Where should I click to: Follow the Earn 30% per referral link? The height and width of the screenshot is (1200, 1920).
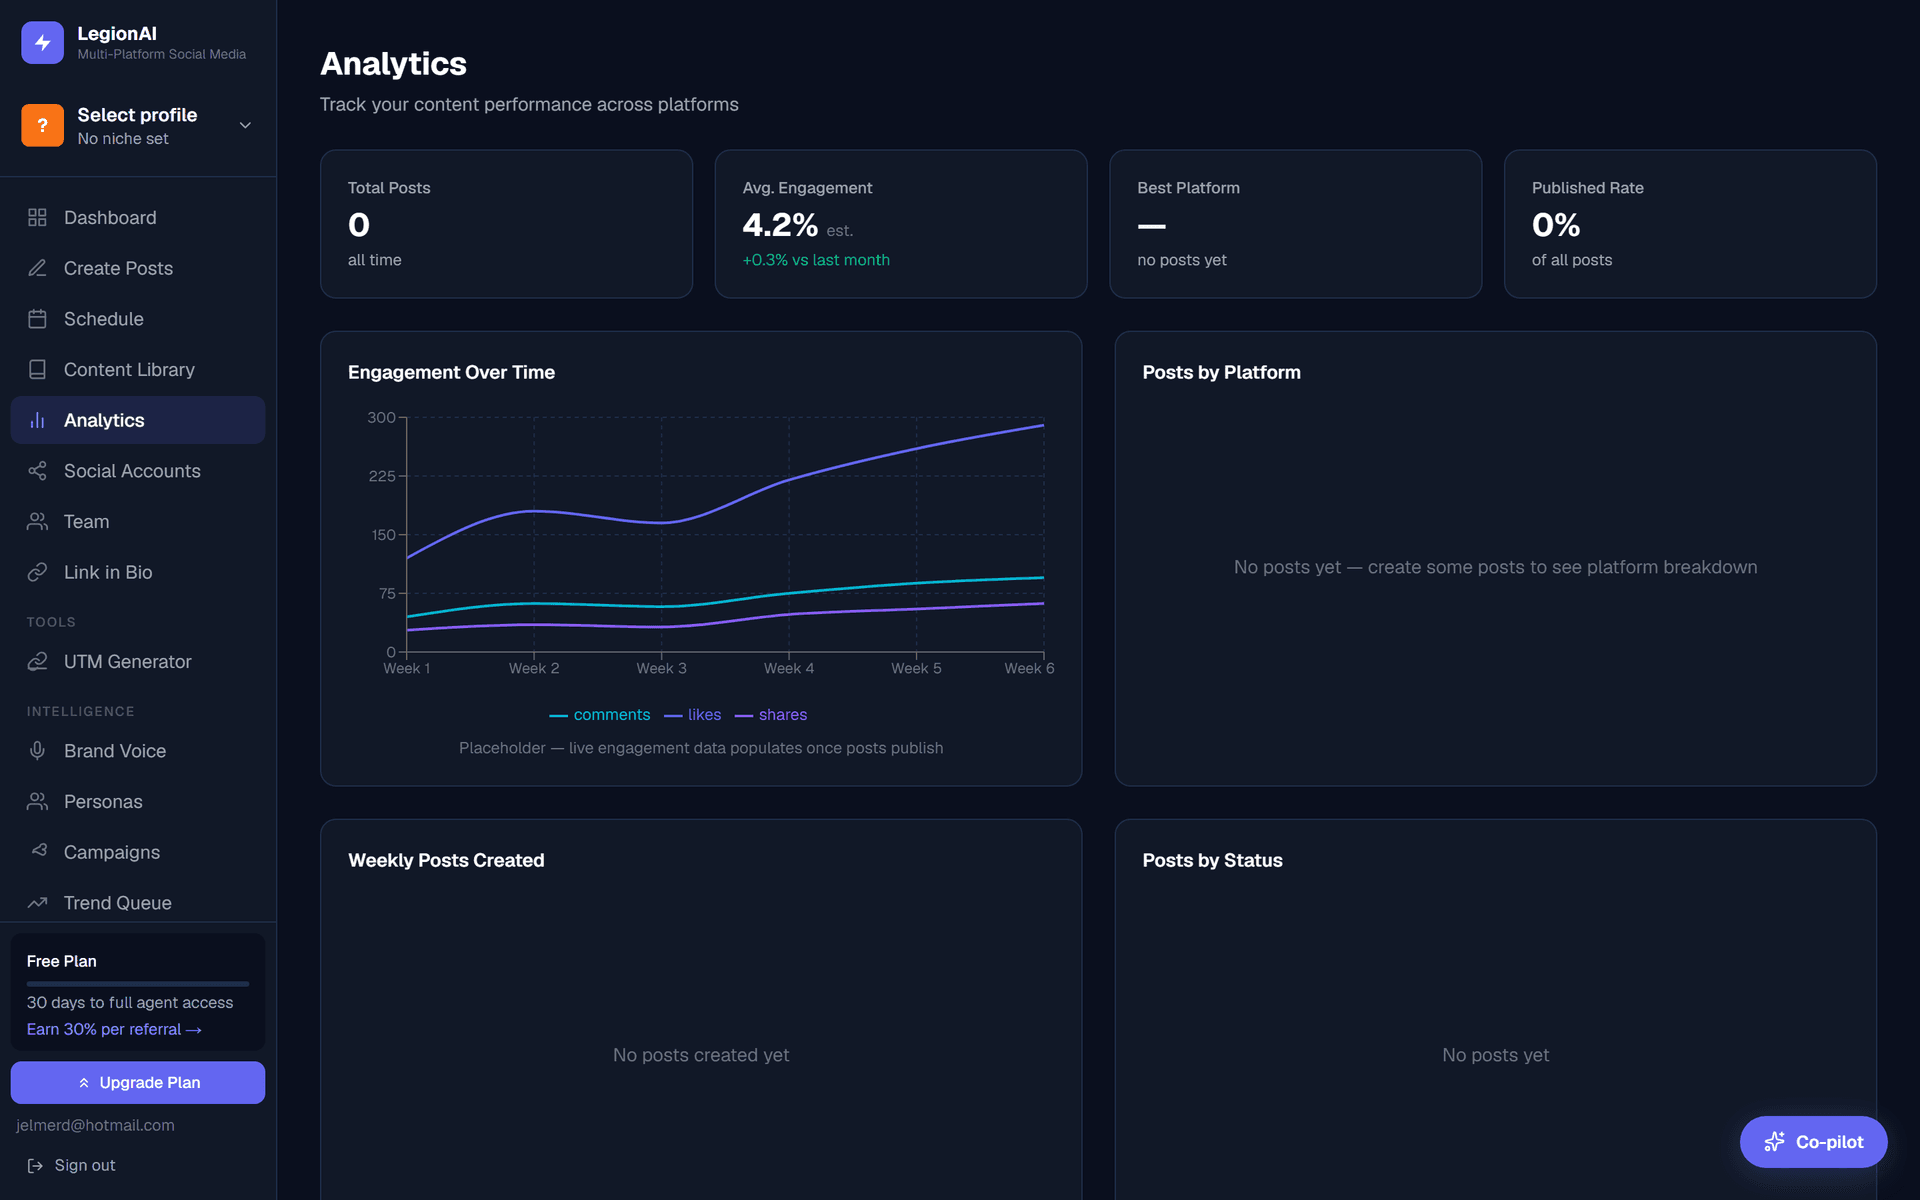114,1029
